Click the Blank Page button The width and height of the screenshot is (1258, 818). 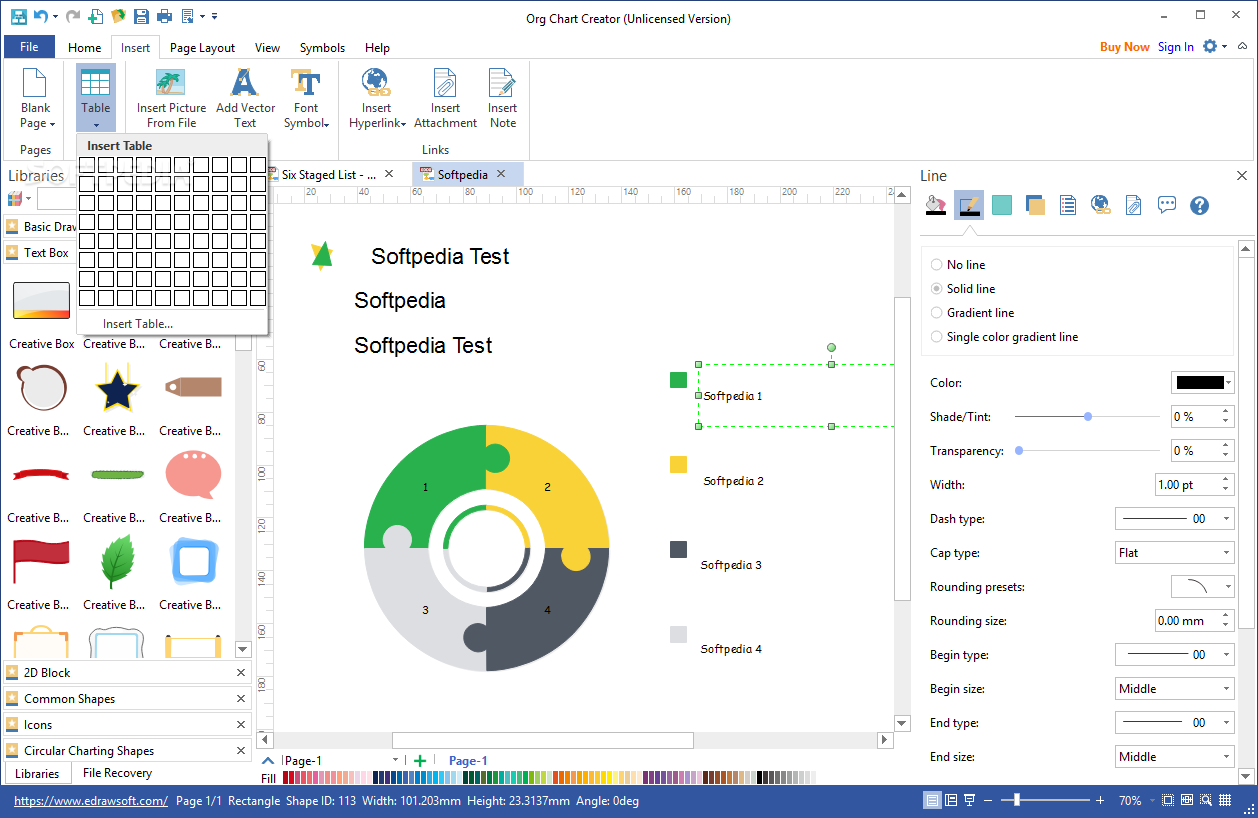tap(35, 98)
